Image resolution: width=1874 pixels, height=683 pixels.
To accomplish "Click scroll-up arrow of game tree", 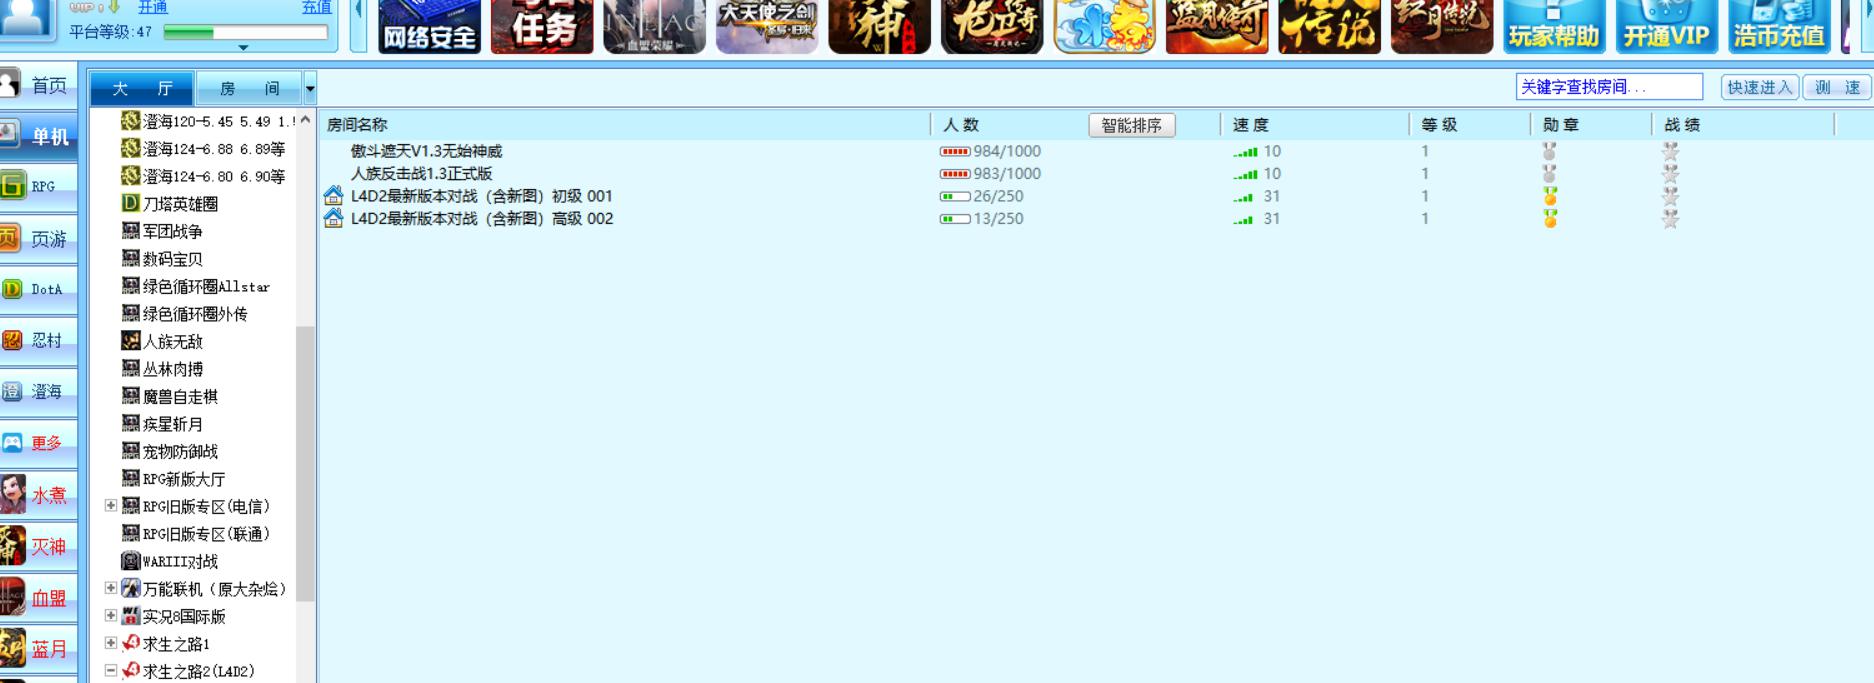I will click(306, 119).
